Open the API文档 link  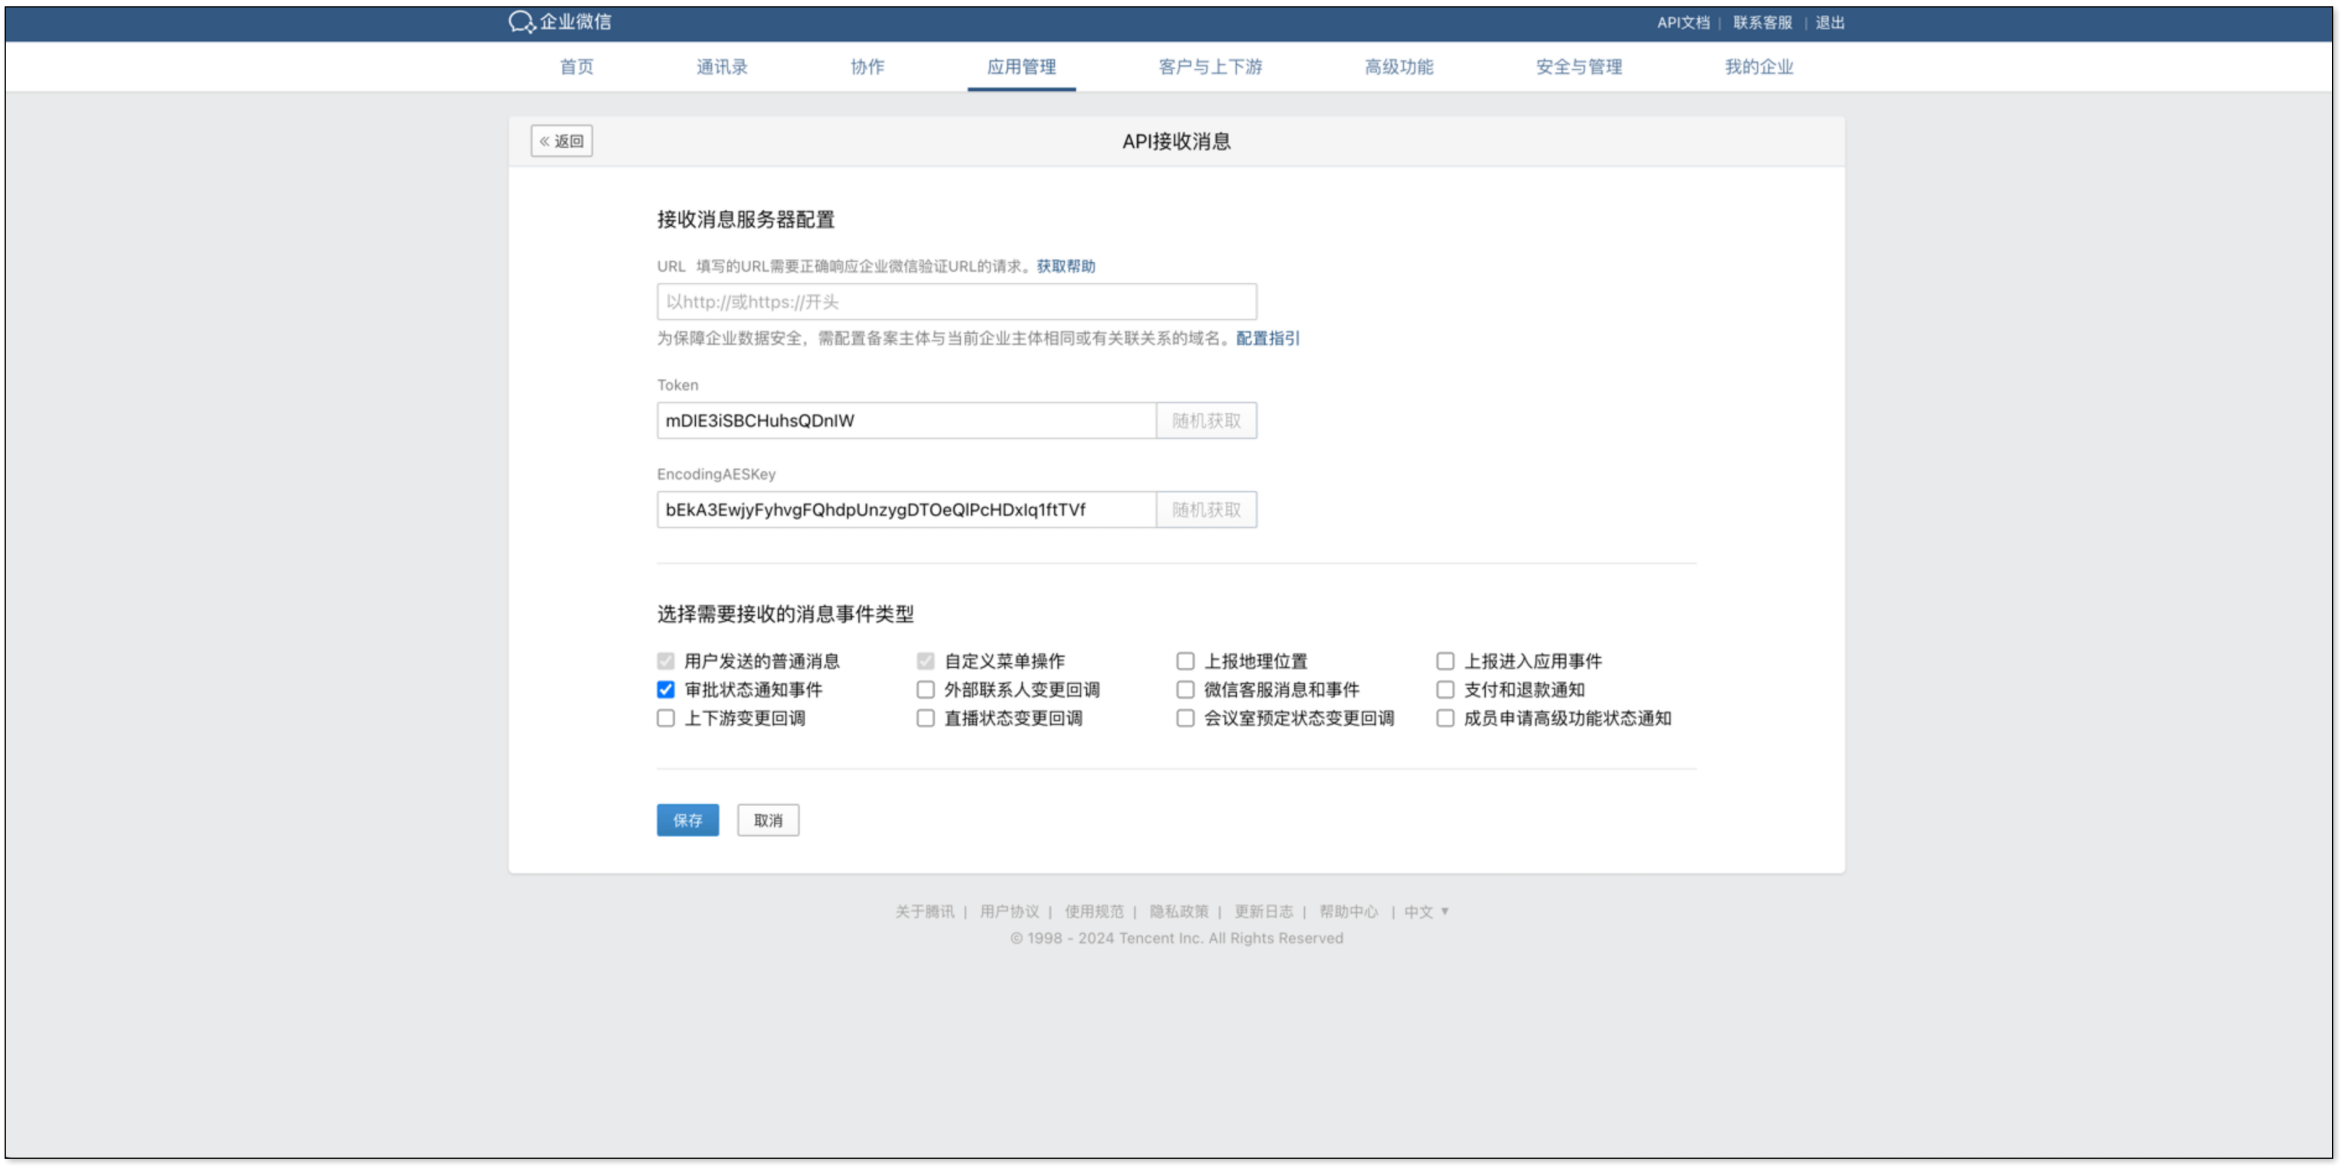1682,22
